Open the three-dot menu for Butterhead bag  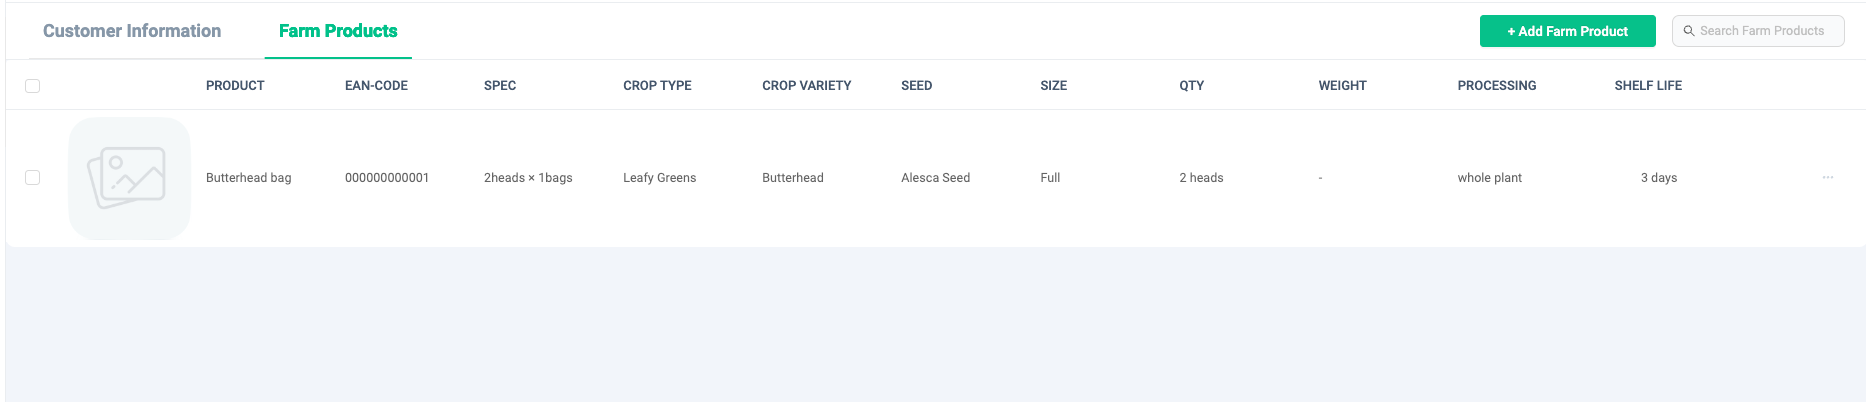coord(1828,178)
